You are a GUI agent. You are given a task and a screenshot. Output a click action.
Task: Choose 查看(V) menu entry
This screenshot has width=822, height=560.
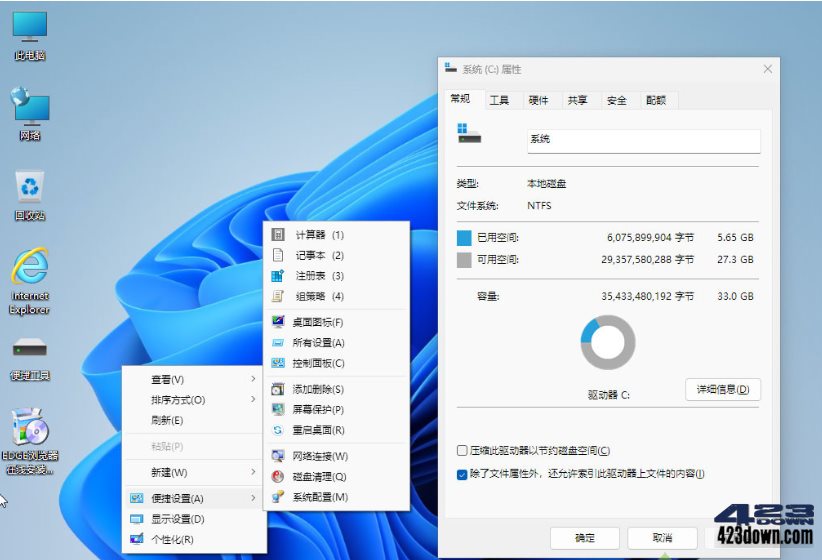pos(194,379)
